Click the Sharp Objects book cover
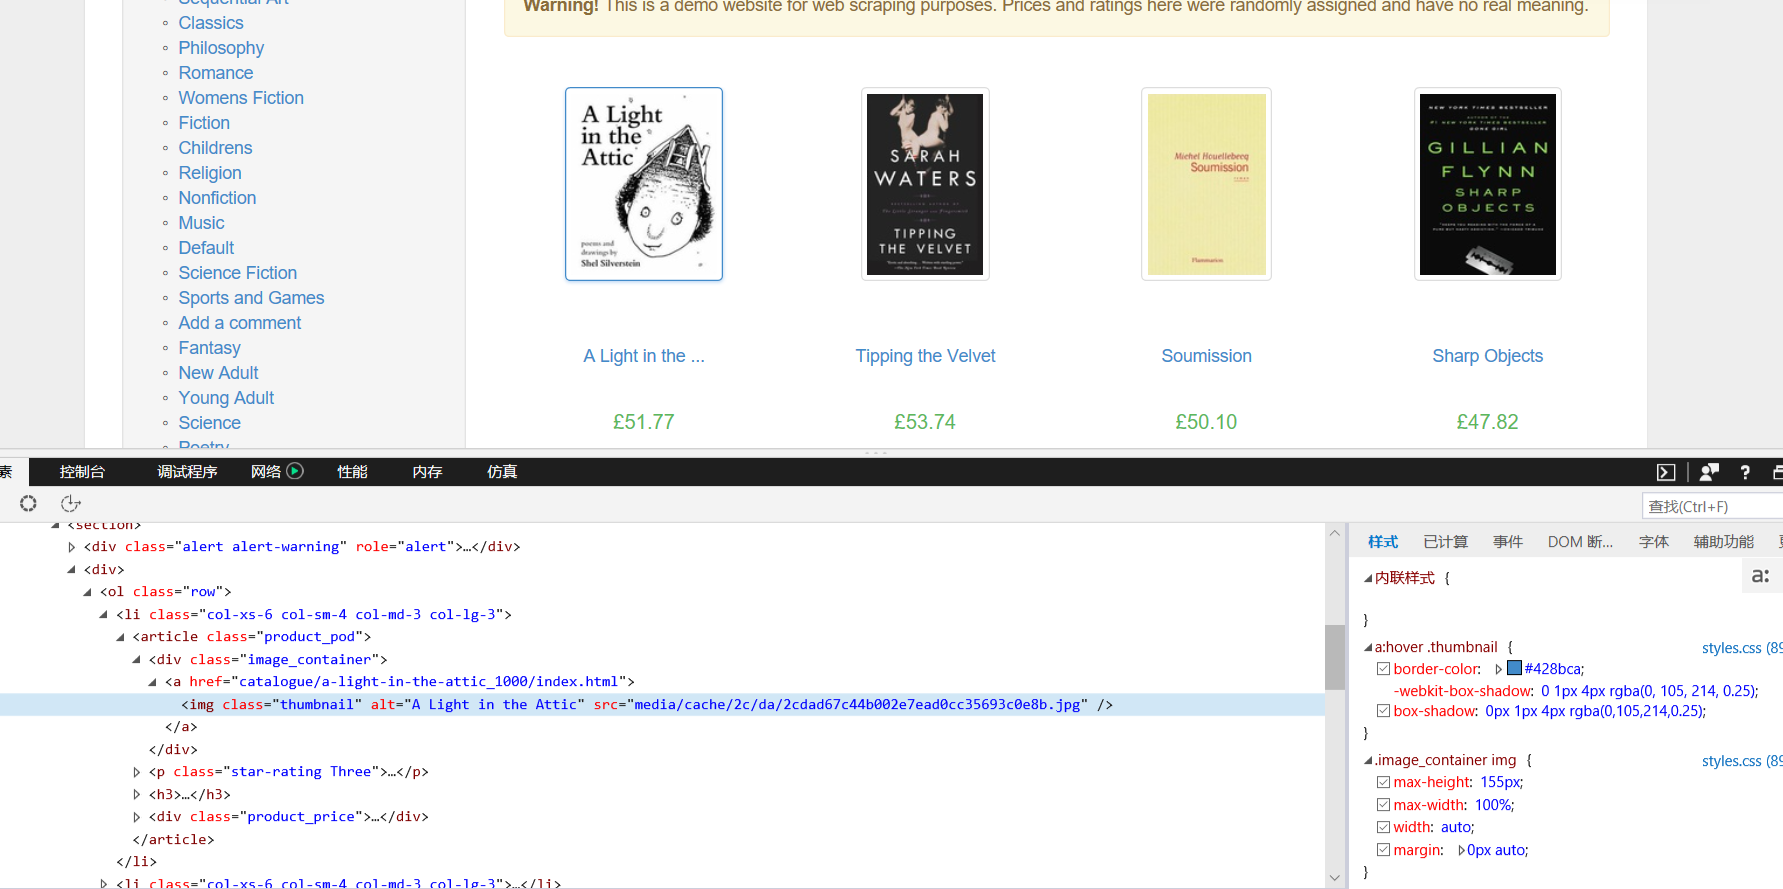This screenshot has width=1783, height=889. [x=1487, y=184]
